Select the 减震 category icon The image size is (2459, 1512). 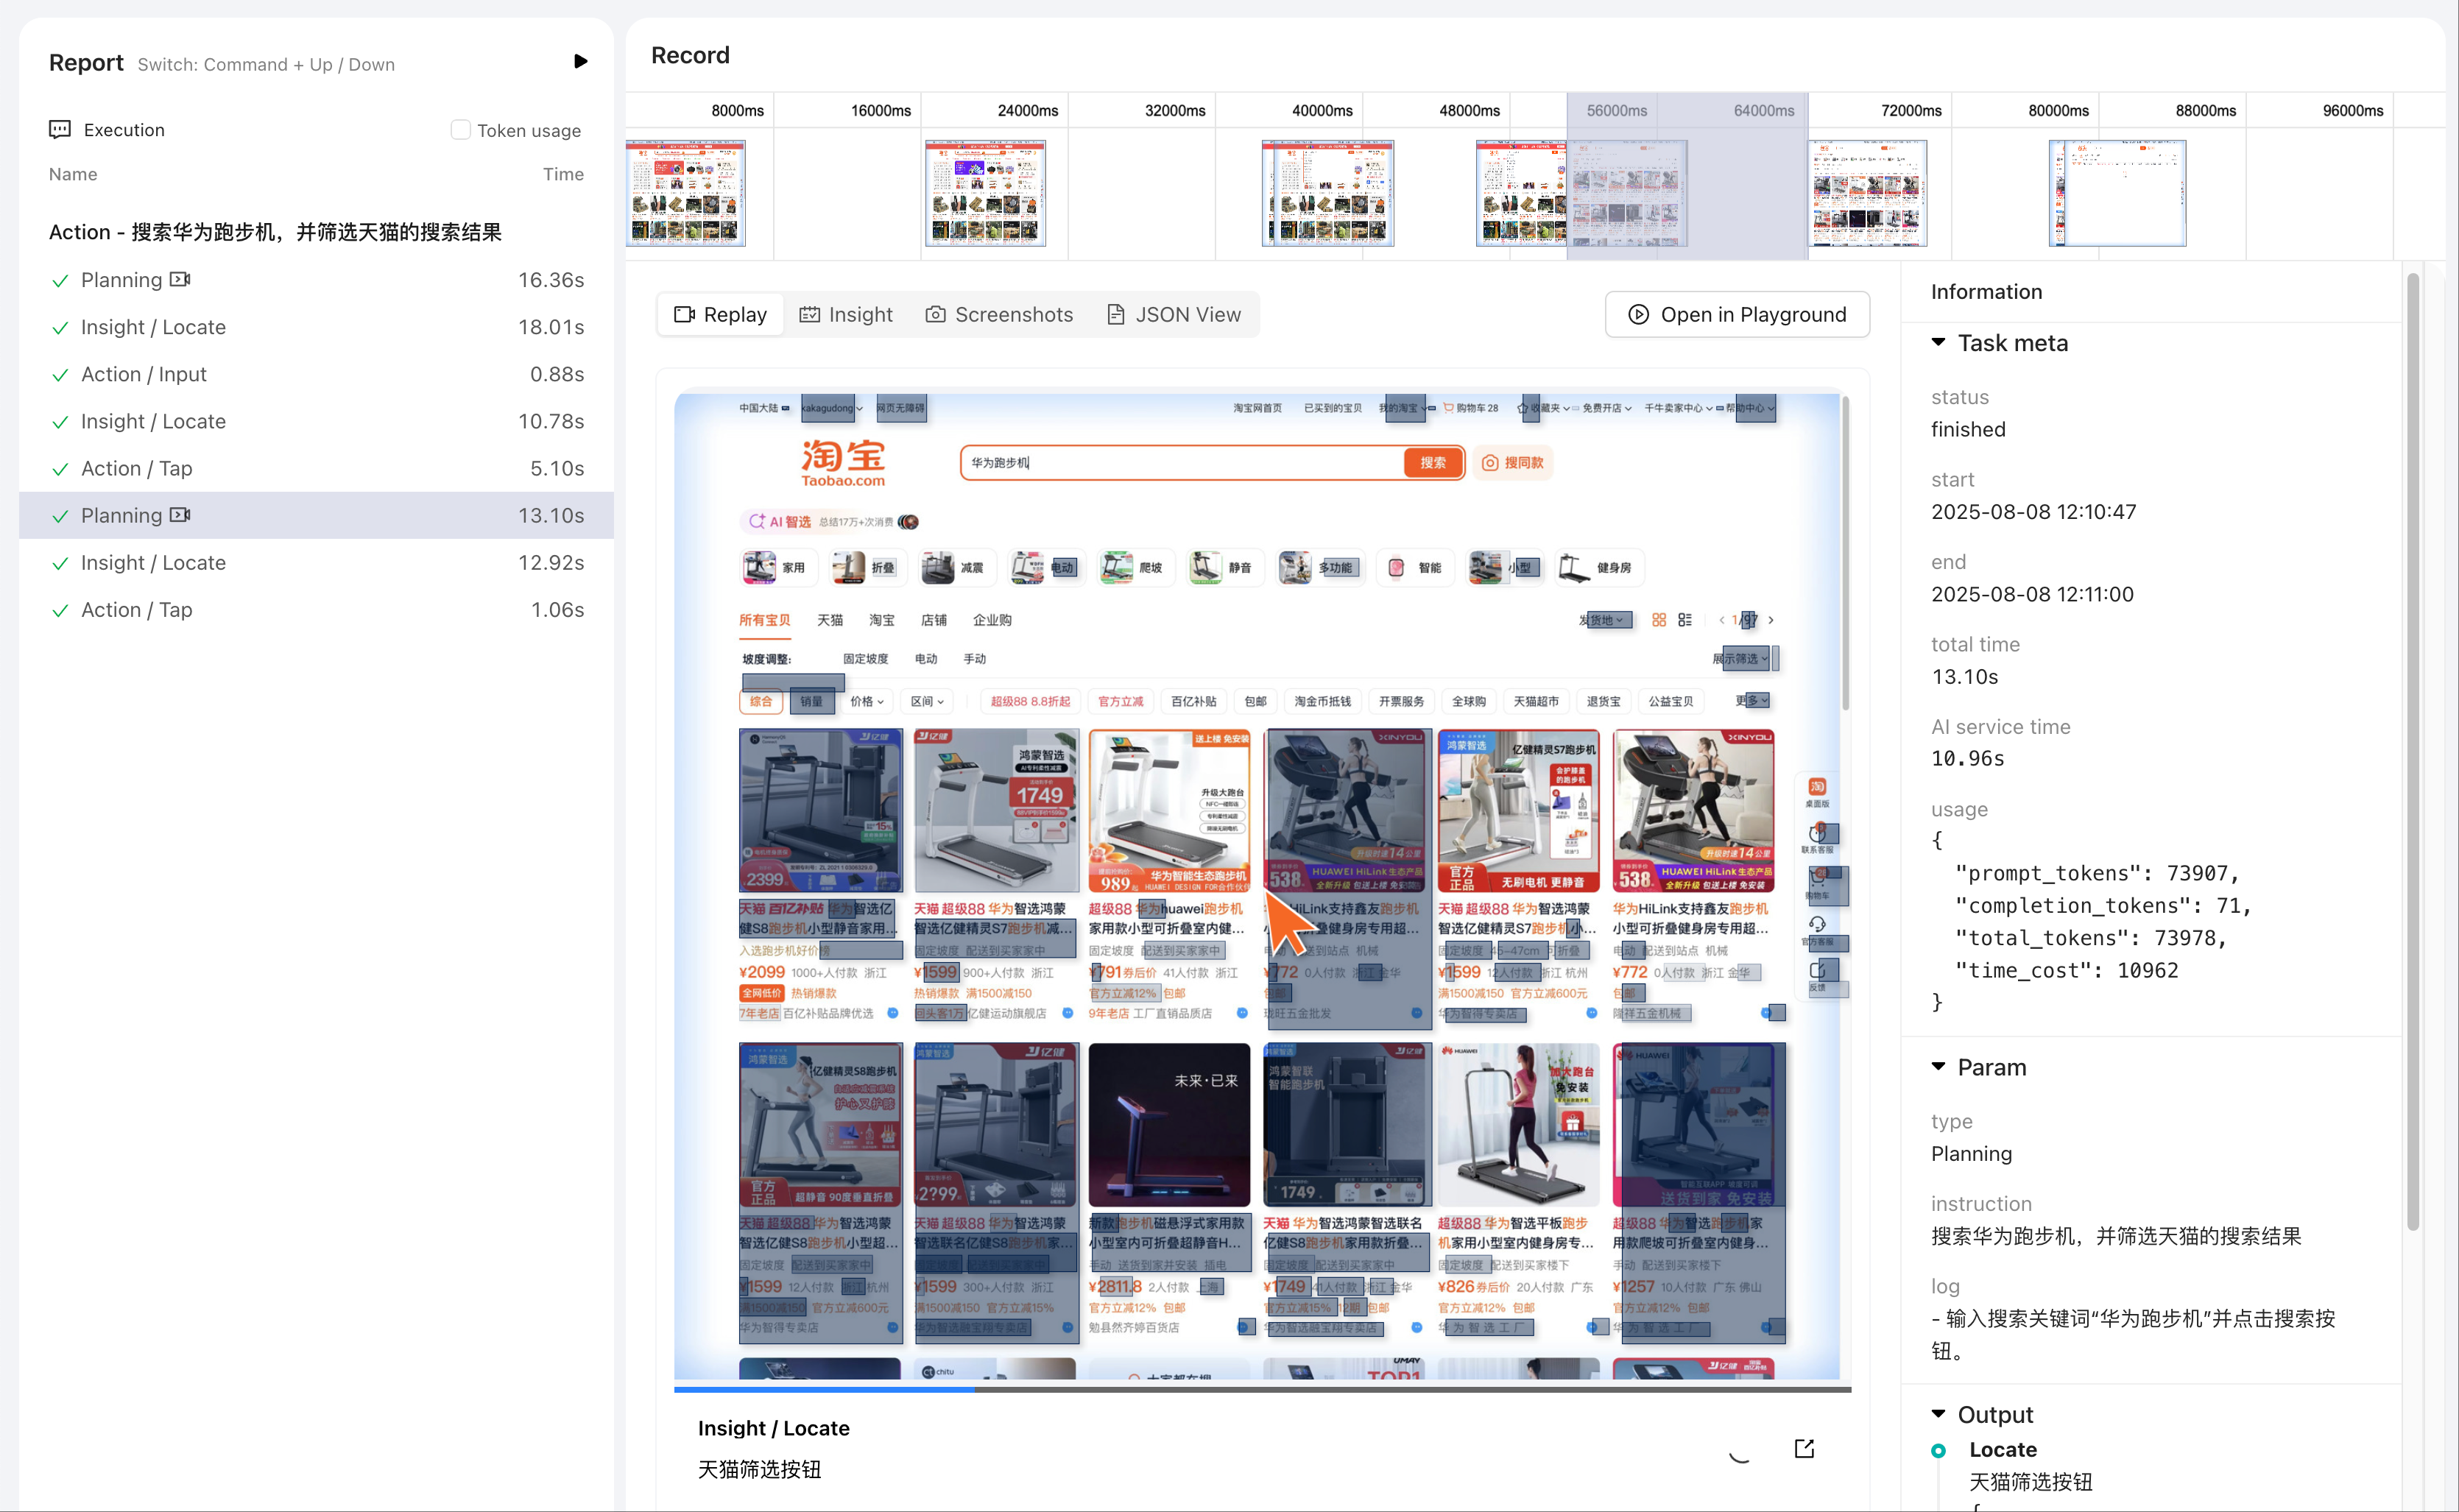point(938,567)
